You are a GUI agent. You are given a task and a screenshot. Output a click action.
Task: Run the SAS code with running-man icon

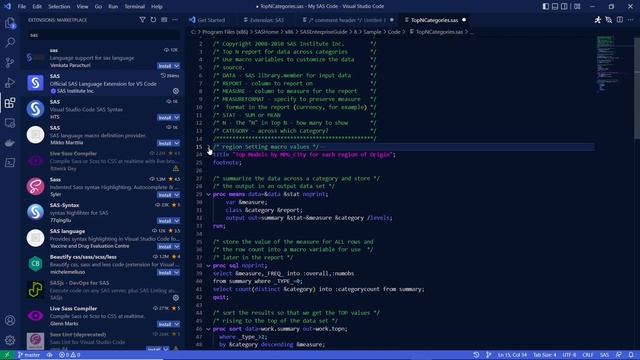coord(598,20)
